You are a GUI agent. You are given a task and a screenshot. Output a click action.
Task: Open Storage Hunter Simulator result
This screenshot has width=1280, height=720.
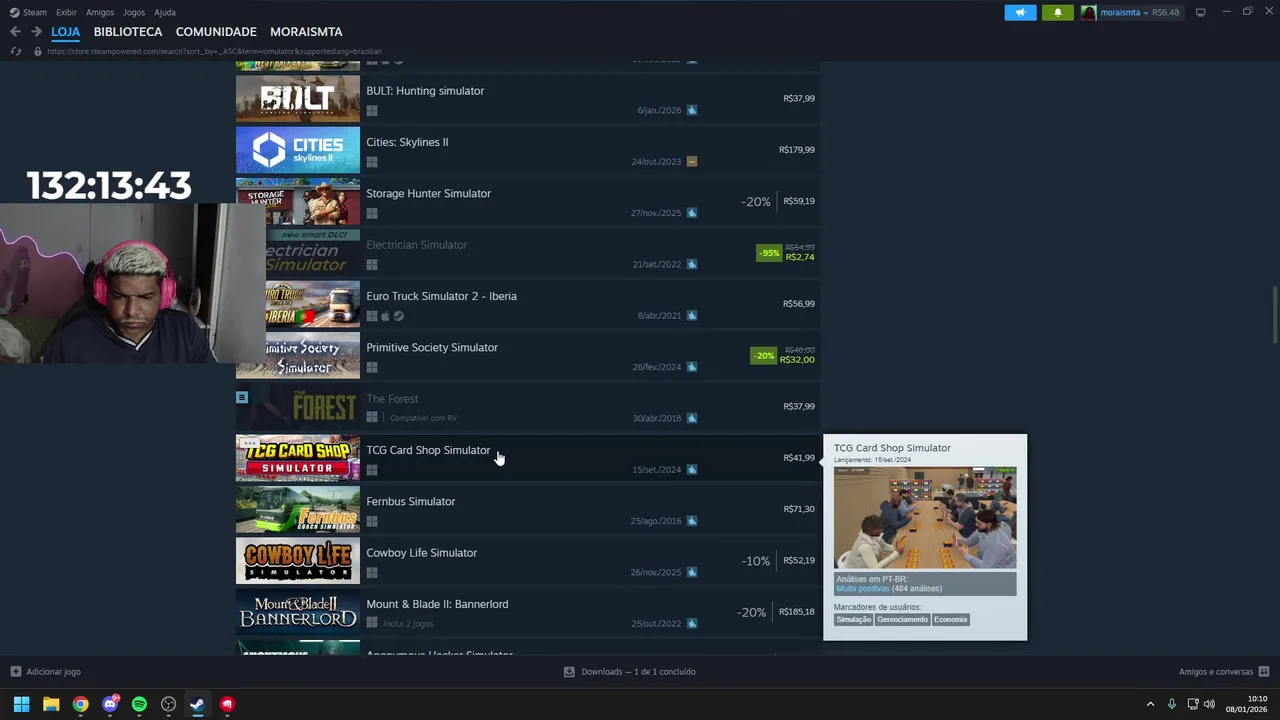point(528,201)
